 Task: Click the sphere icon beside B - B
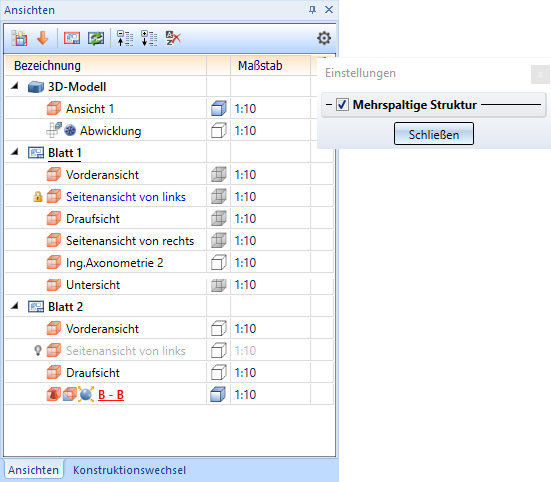point(86,395)
